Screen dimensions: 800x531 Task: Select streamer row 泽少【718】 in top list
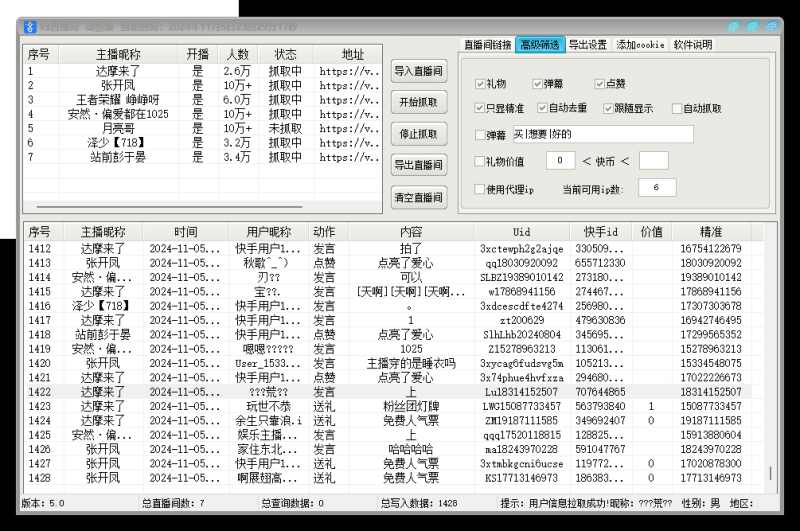(x=203, y=142)
